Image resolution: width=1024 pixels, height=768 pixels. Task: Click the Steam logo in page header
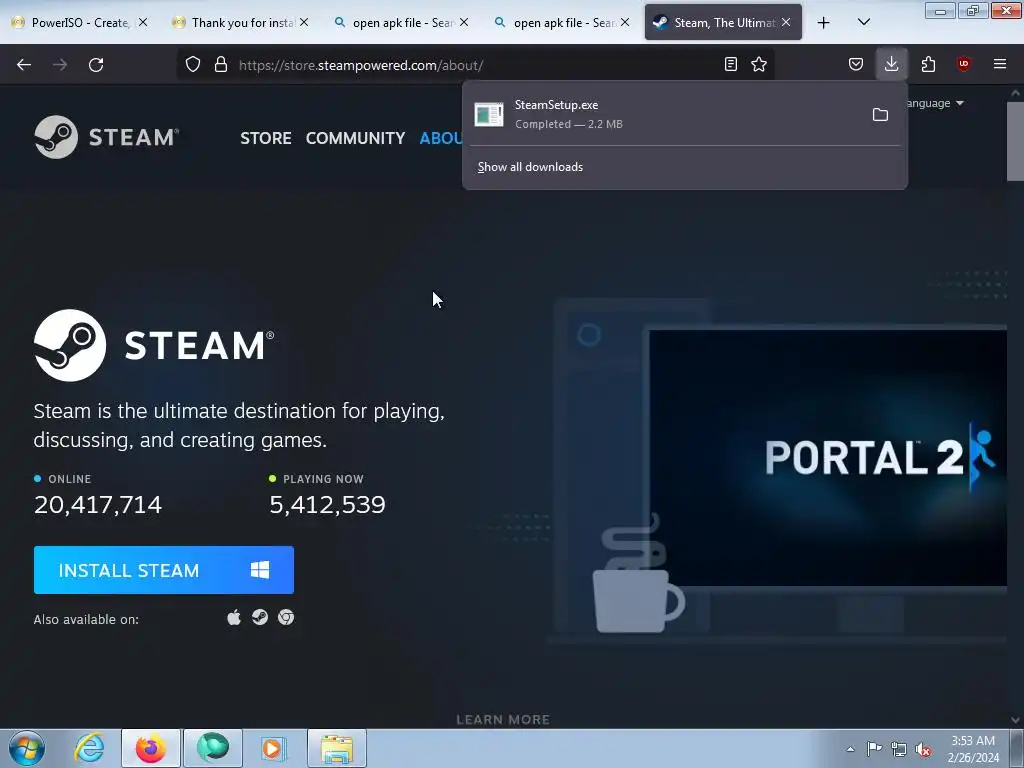click(x=106, y=137)
